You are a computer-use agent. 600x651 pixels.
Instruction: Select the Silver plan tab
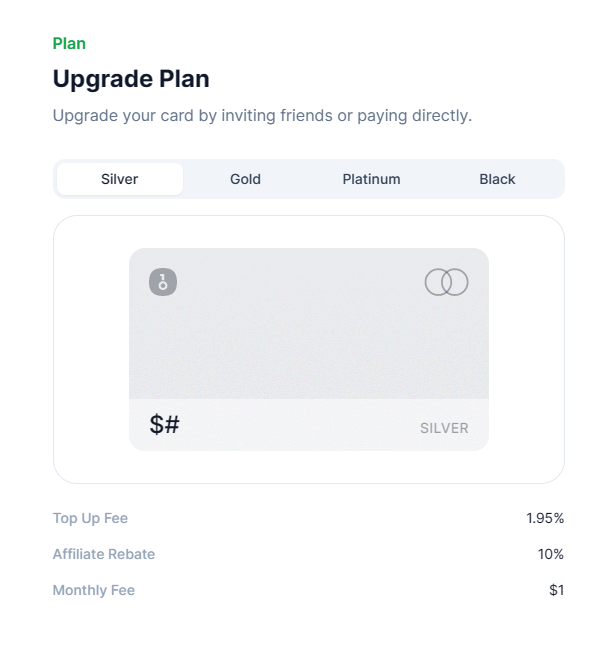120,179
